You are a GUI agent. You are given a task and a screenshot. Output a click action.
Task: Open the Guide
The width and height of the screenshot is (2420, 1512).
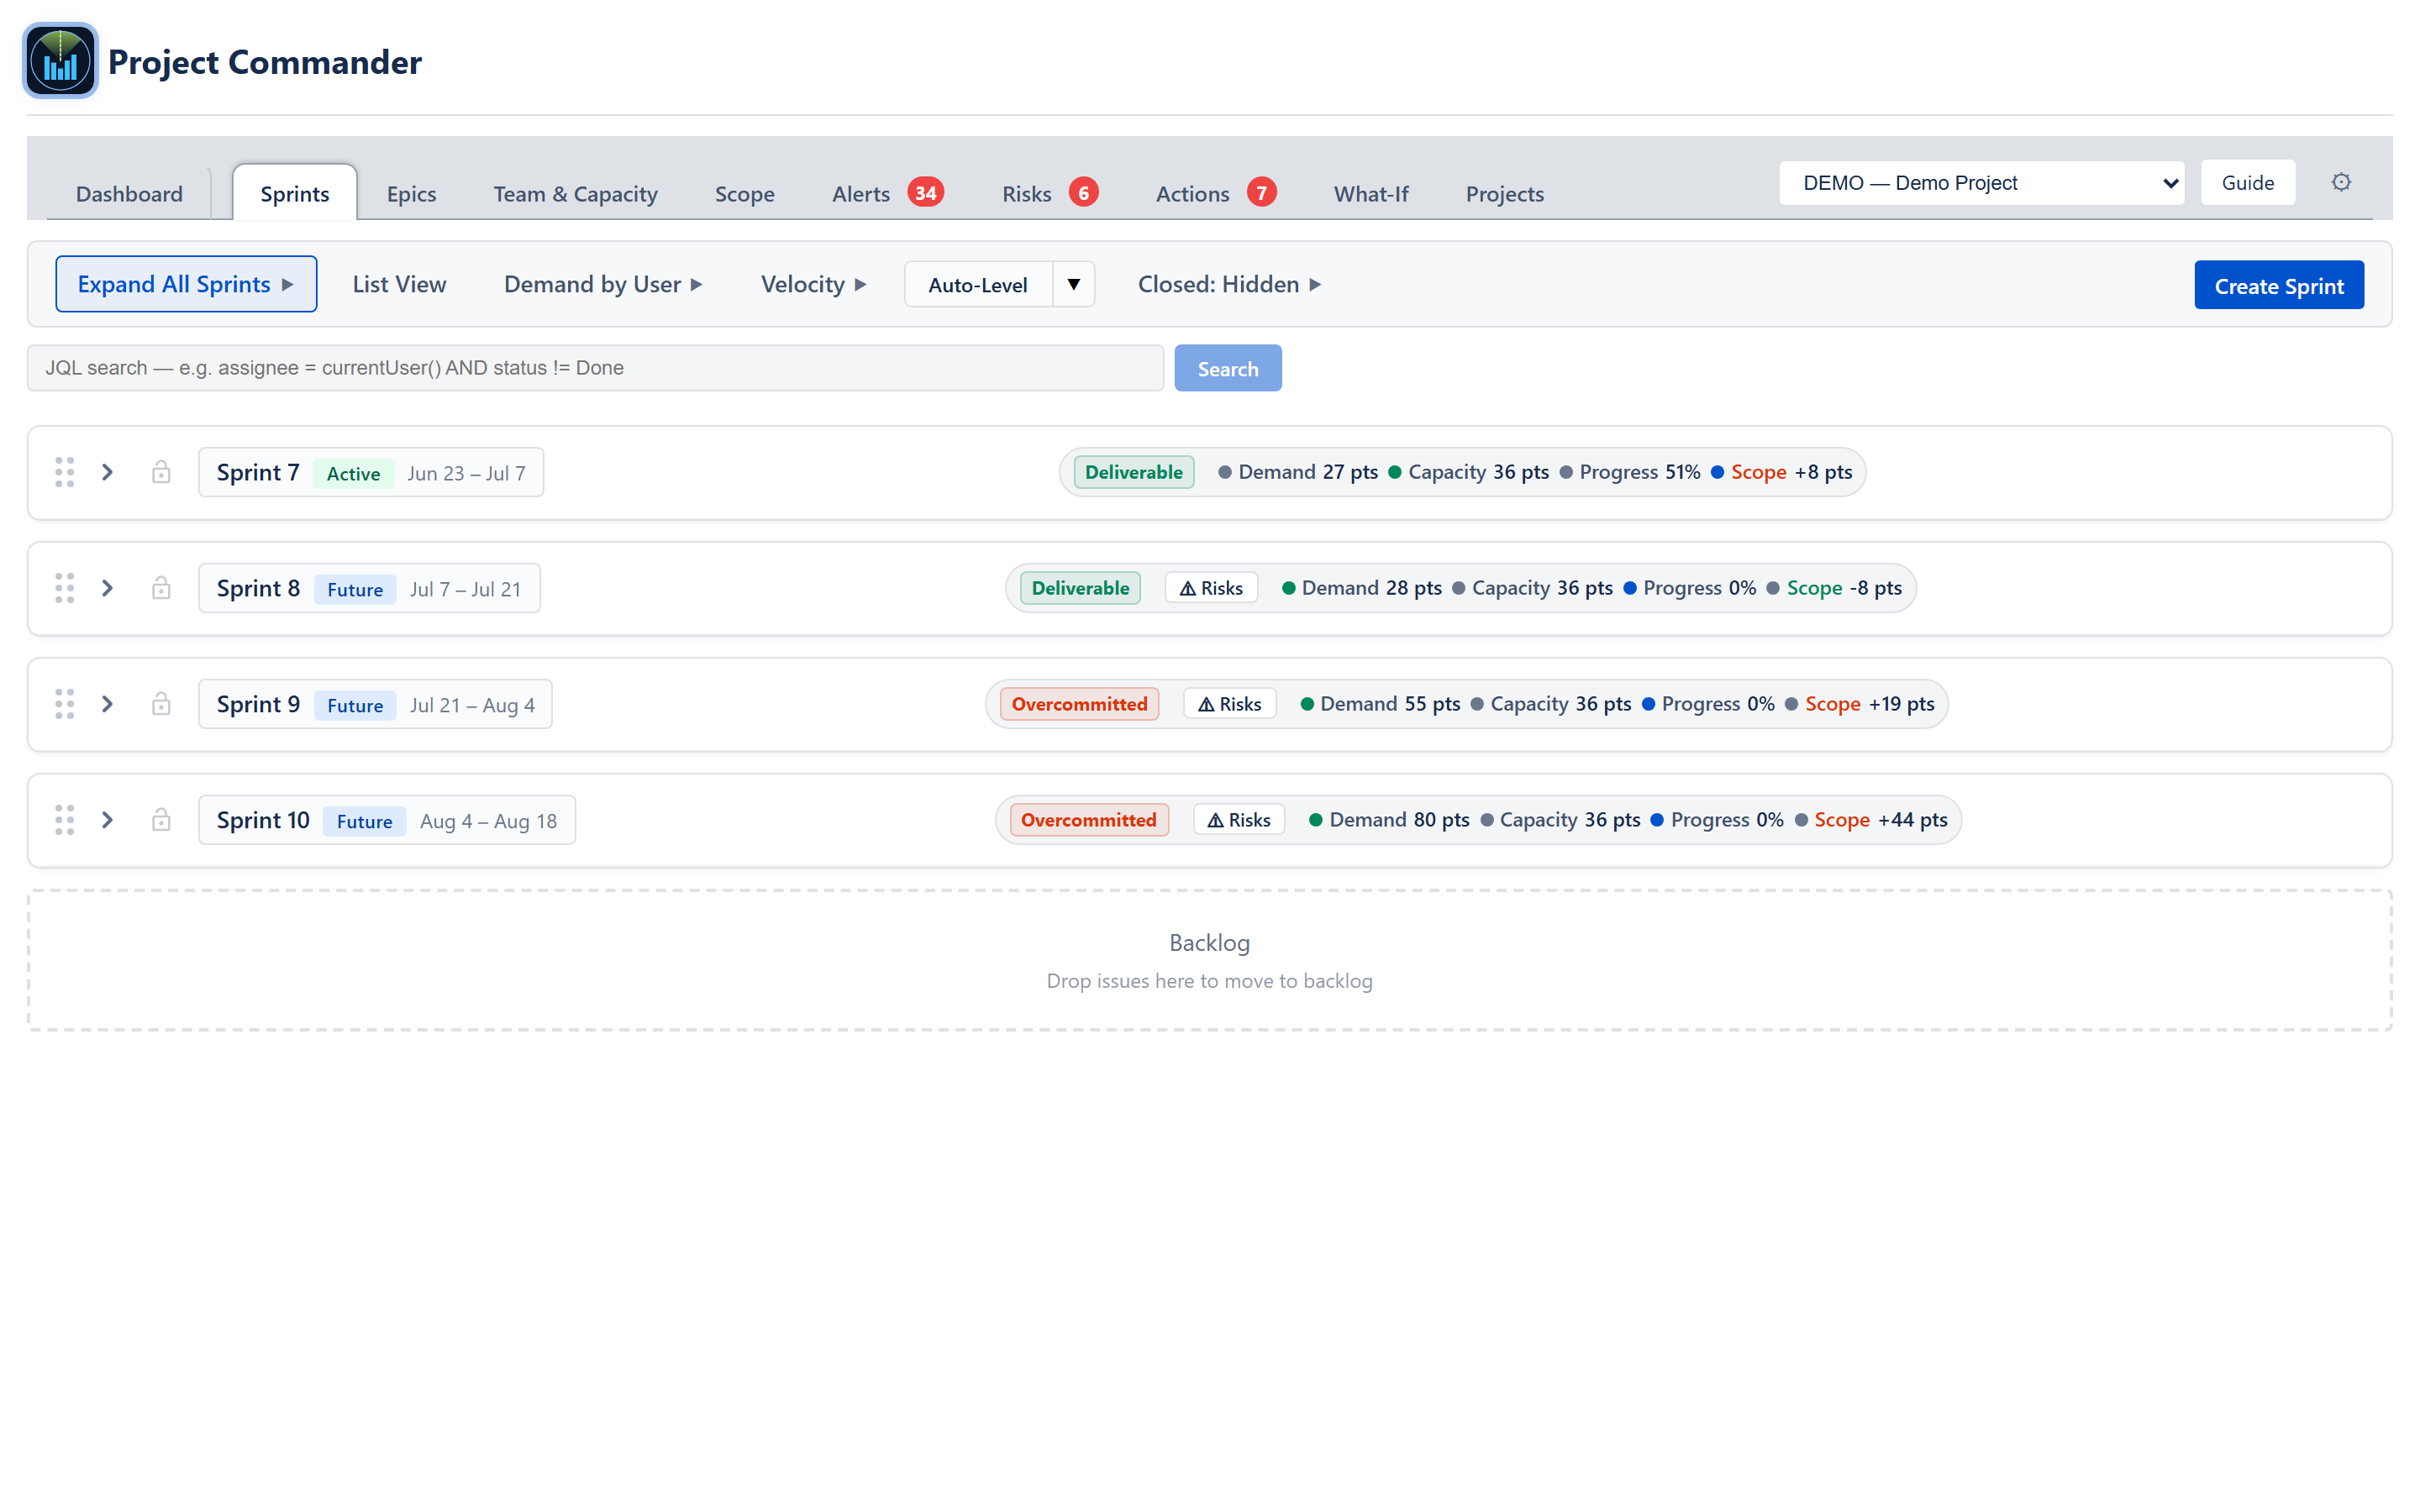[x=2247, y=183]
